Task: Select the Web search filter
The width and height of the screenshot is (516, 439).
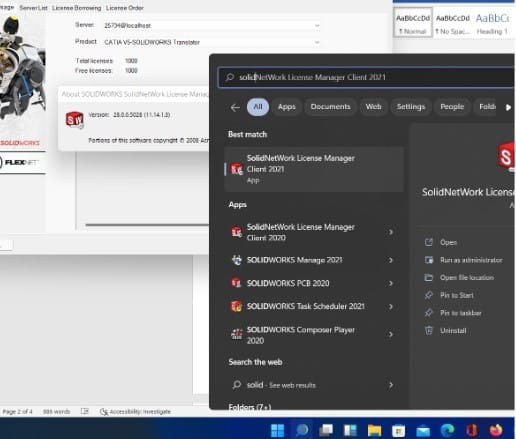Action: 373,107
